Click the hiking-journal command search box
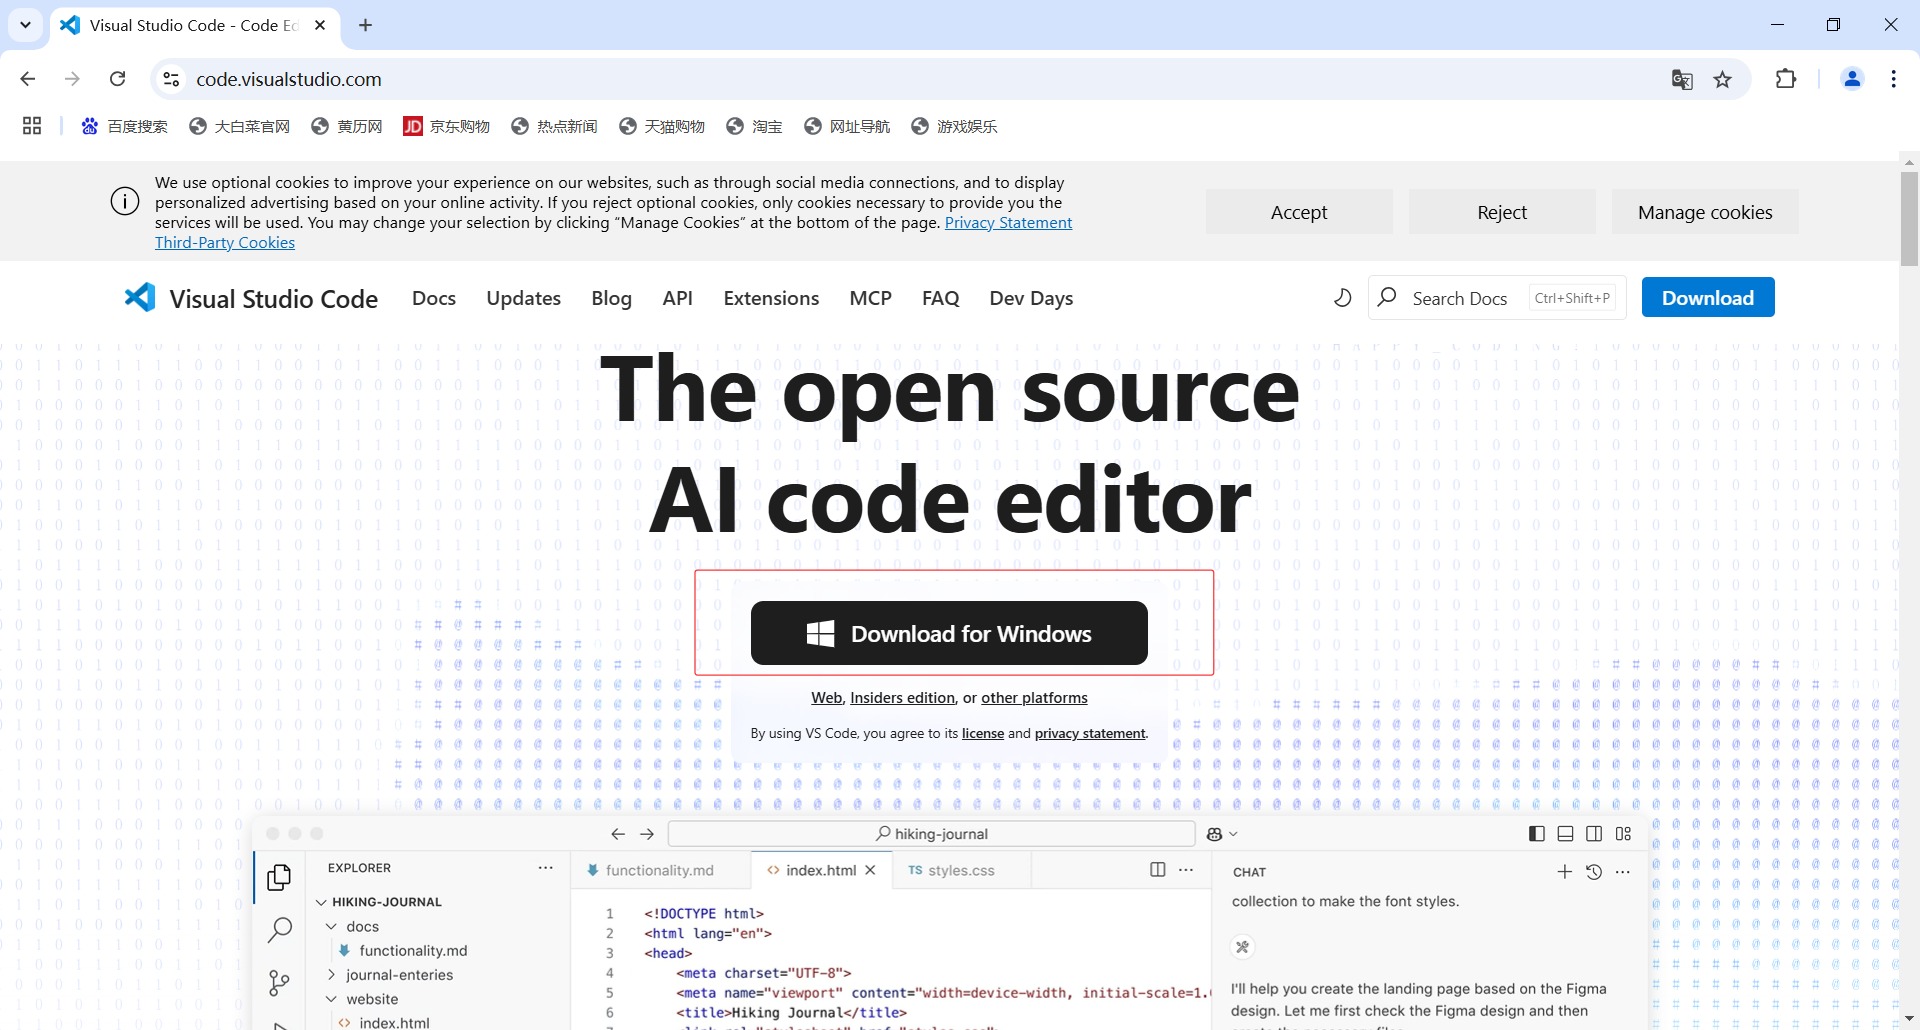Screen dimensions: 1920x1030 [x=931, y=834]
